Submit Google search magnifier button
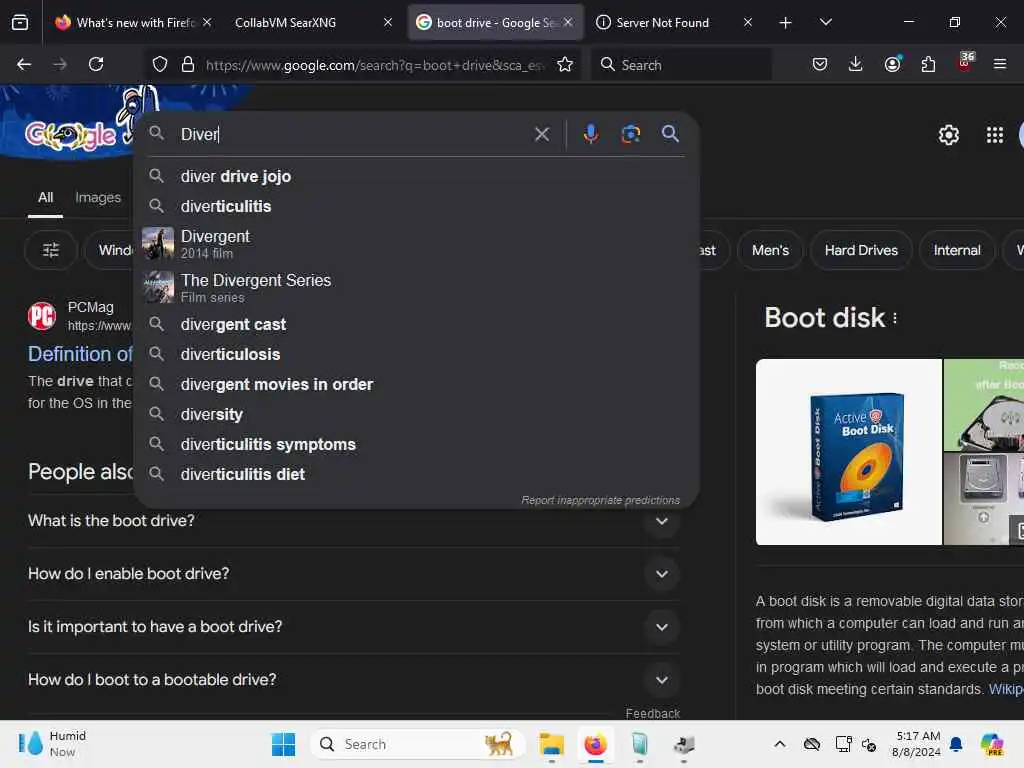The width and height of the screenshot is (1024, 768). (x=670, y=134)
